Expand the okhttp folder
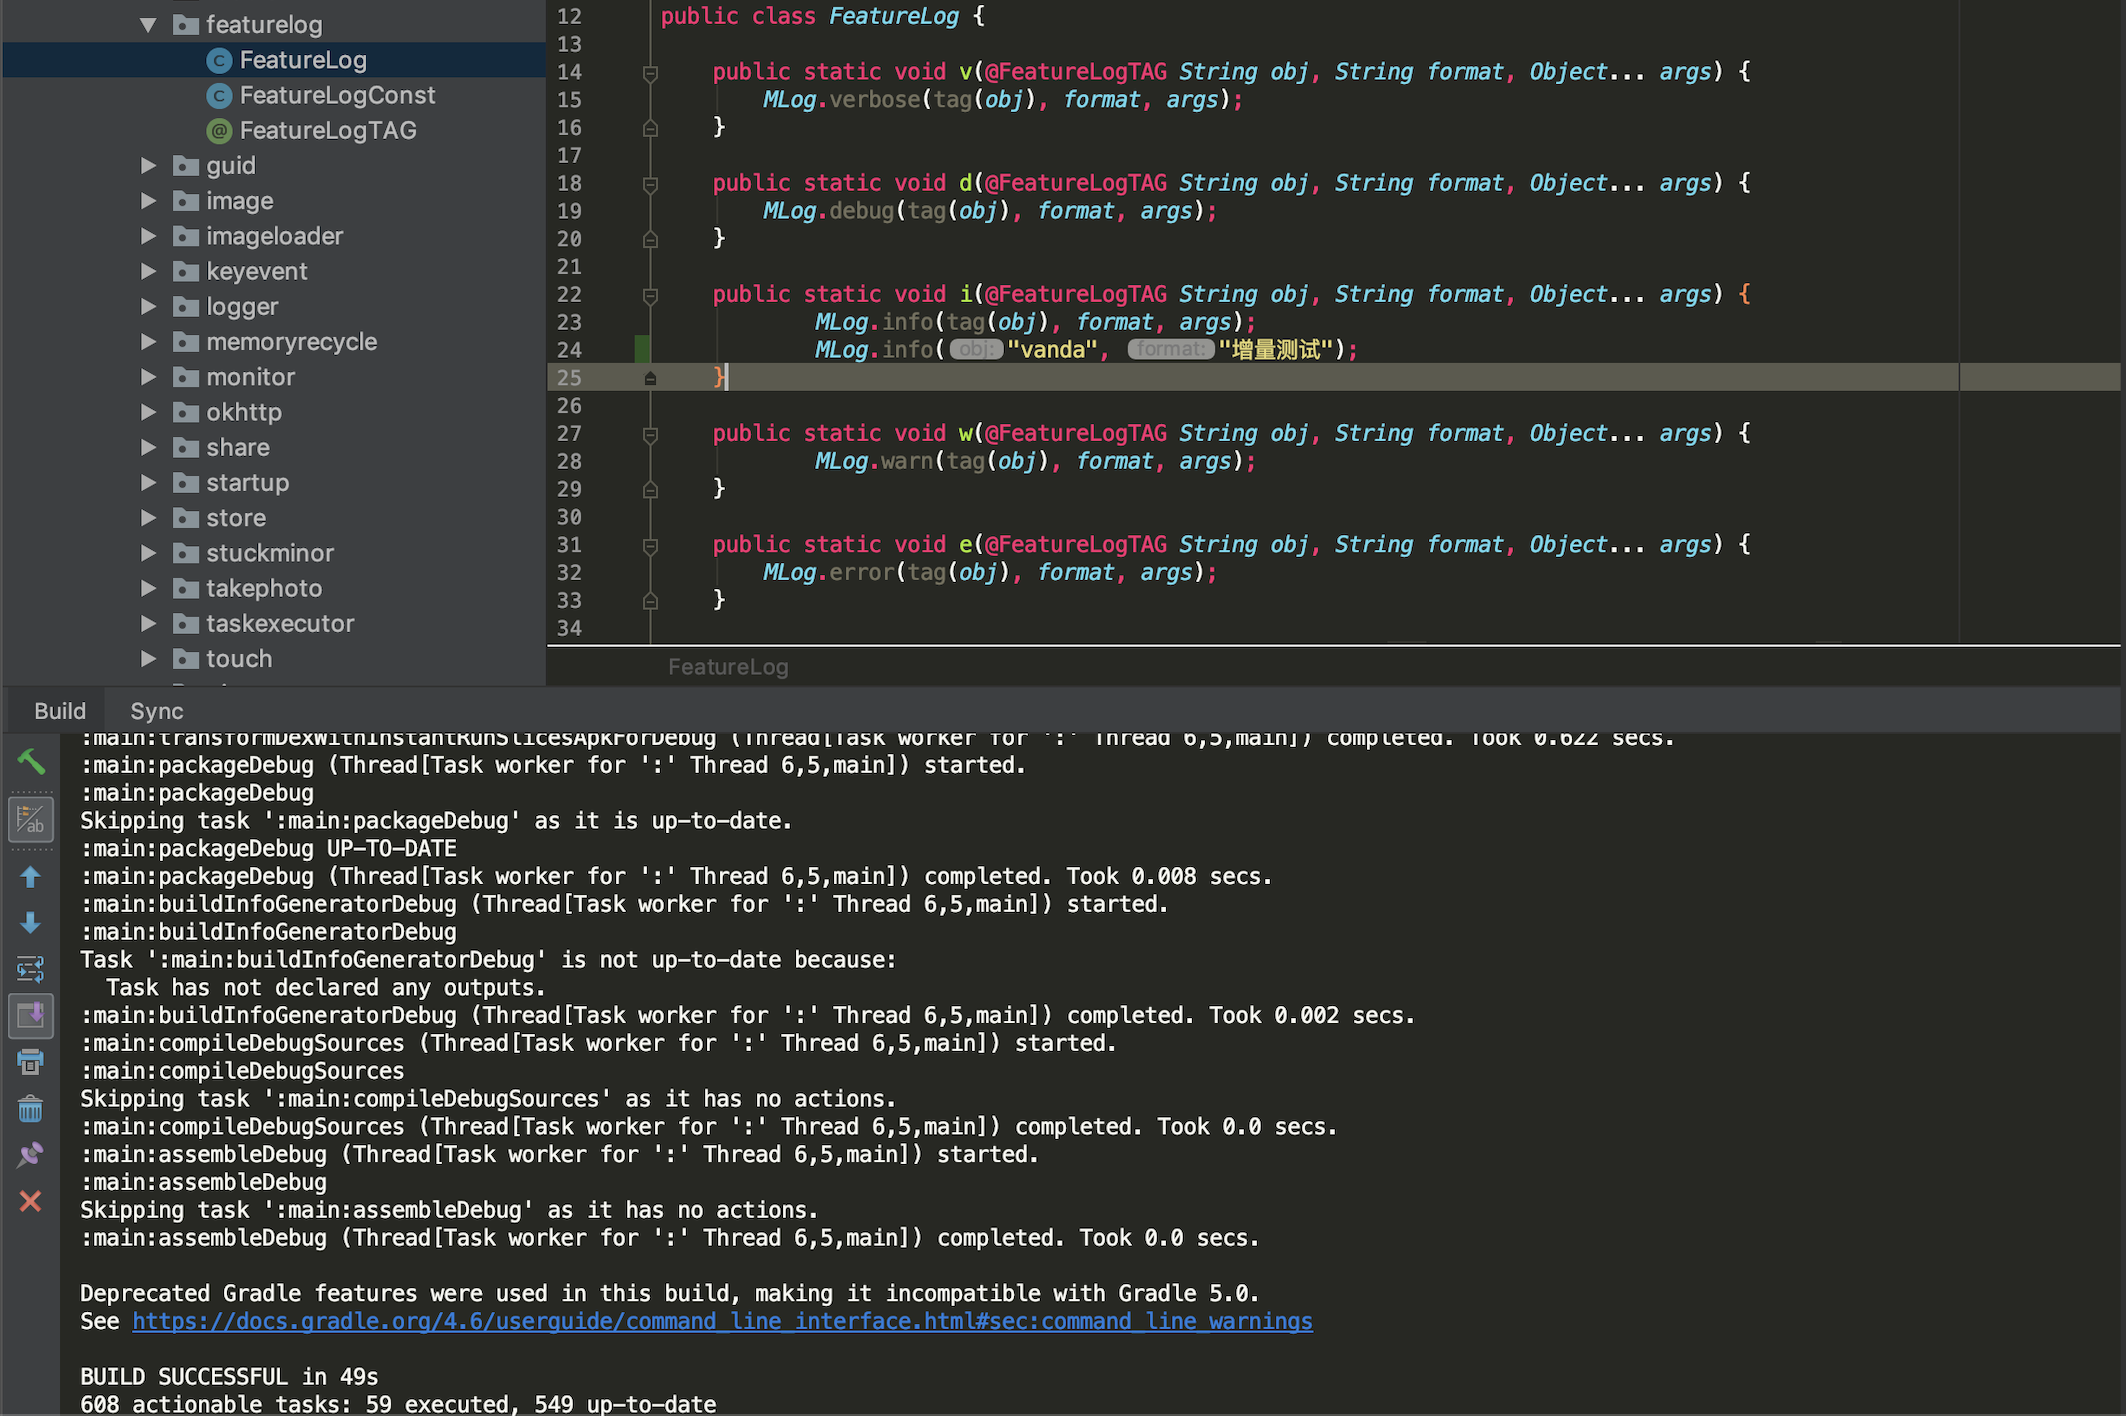 (148, 412)
